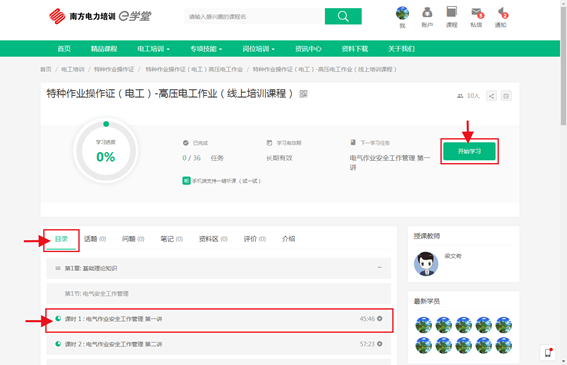The height and width of the screenshot is (365, 567).
Task: Go to 首页 in the green navigation bar
Action: tap(64, 49)
